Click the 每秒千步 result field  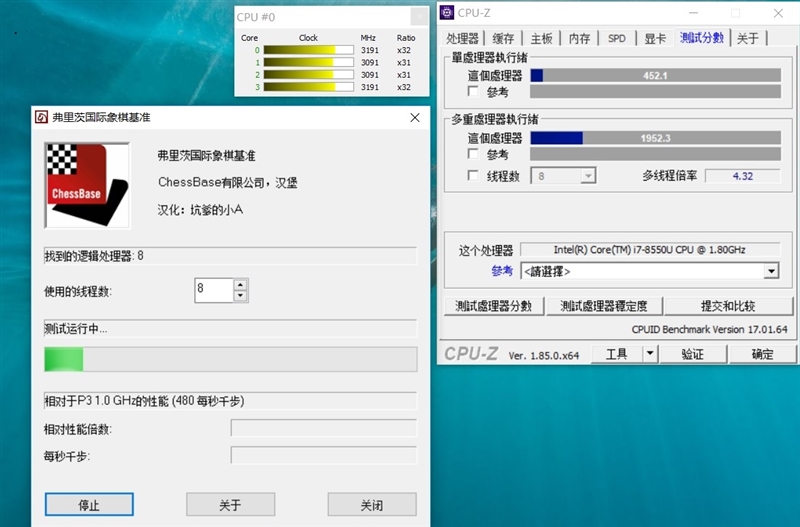[x=323, y=455]
